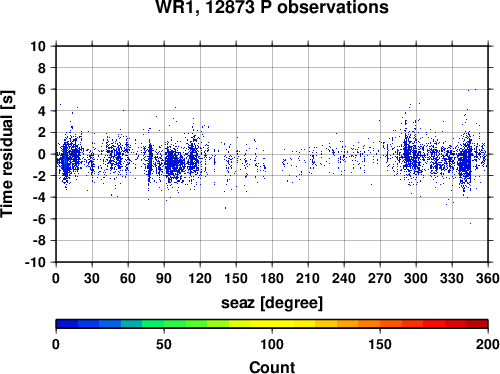Viewport: 500px width, 374px height.
Task: Click the 10 tick label on y-axis
Action: coord(38,46)
